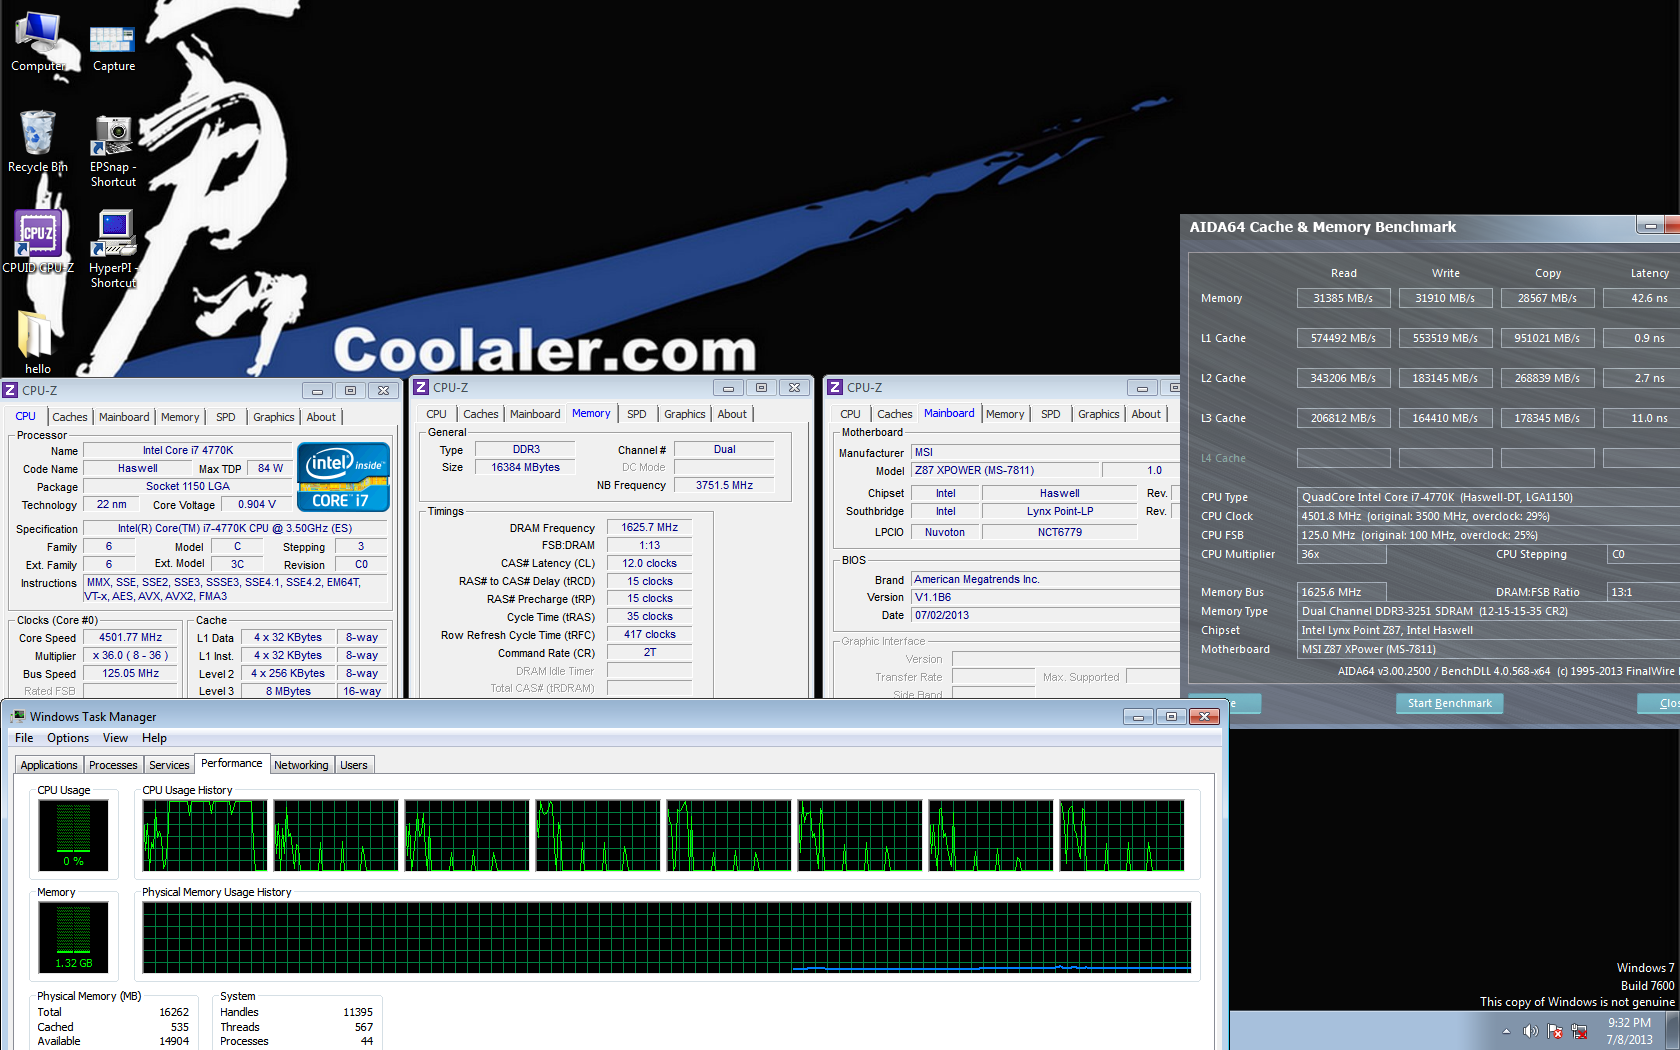Open the About tab in the middle CPU-Z window
The height and width of the screenshot is (1050, 1680).
tap(732, 414)
